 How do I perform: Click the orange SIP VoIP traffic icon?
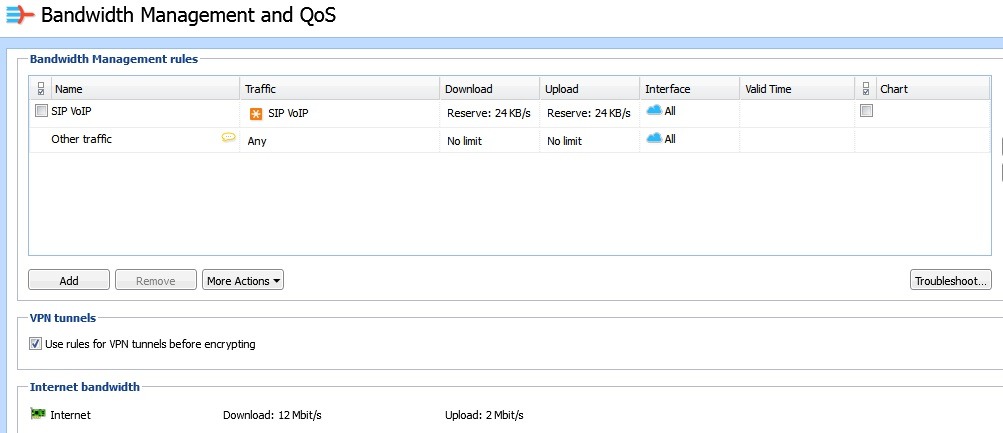pos(255,114)
